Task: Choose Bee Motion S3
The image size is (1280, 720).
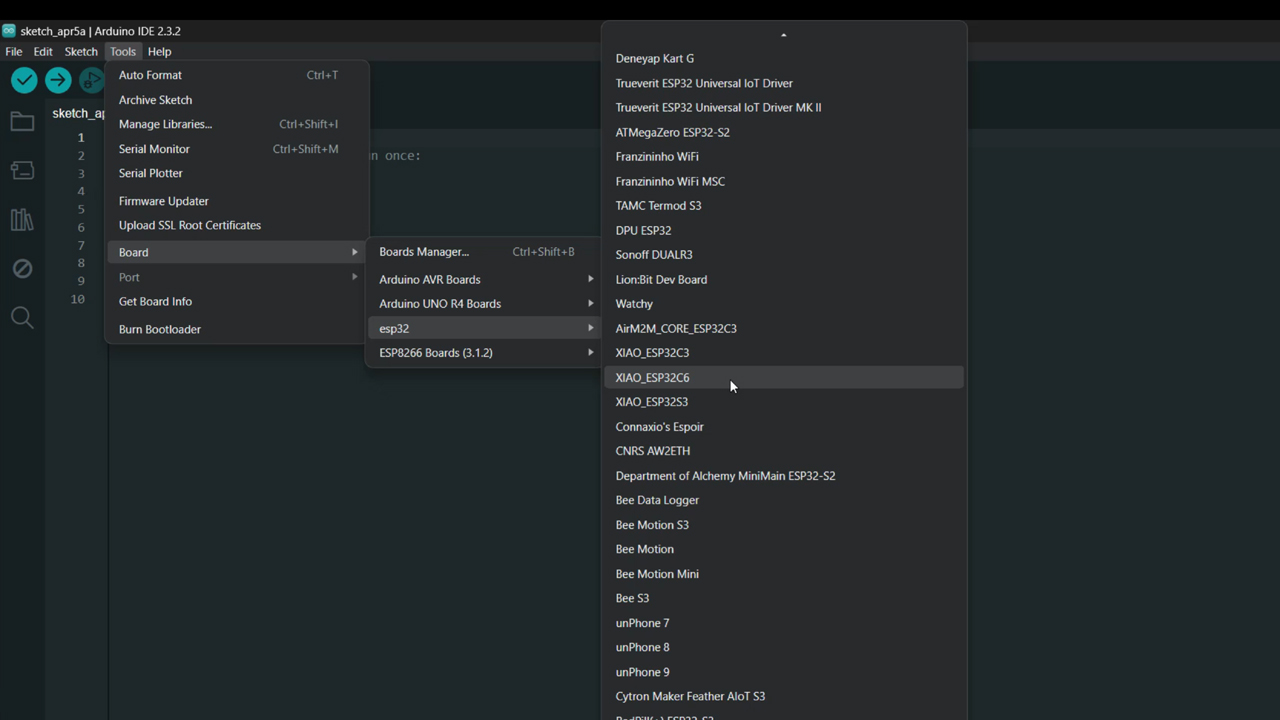Action: 784,525
